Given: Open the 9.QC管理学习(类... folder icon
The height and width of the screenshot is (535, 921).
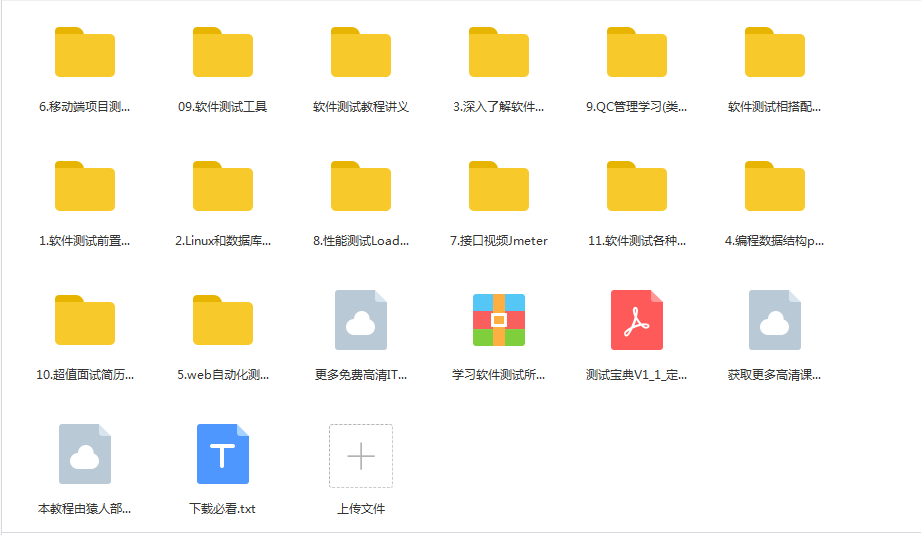Looking at the screenshot, I should (x=637, y=52).
